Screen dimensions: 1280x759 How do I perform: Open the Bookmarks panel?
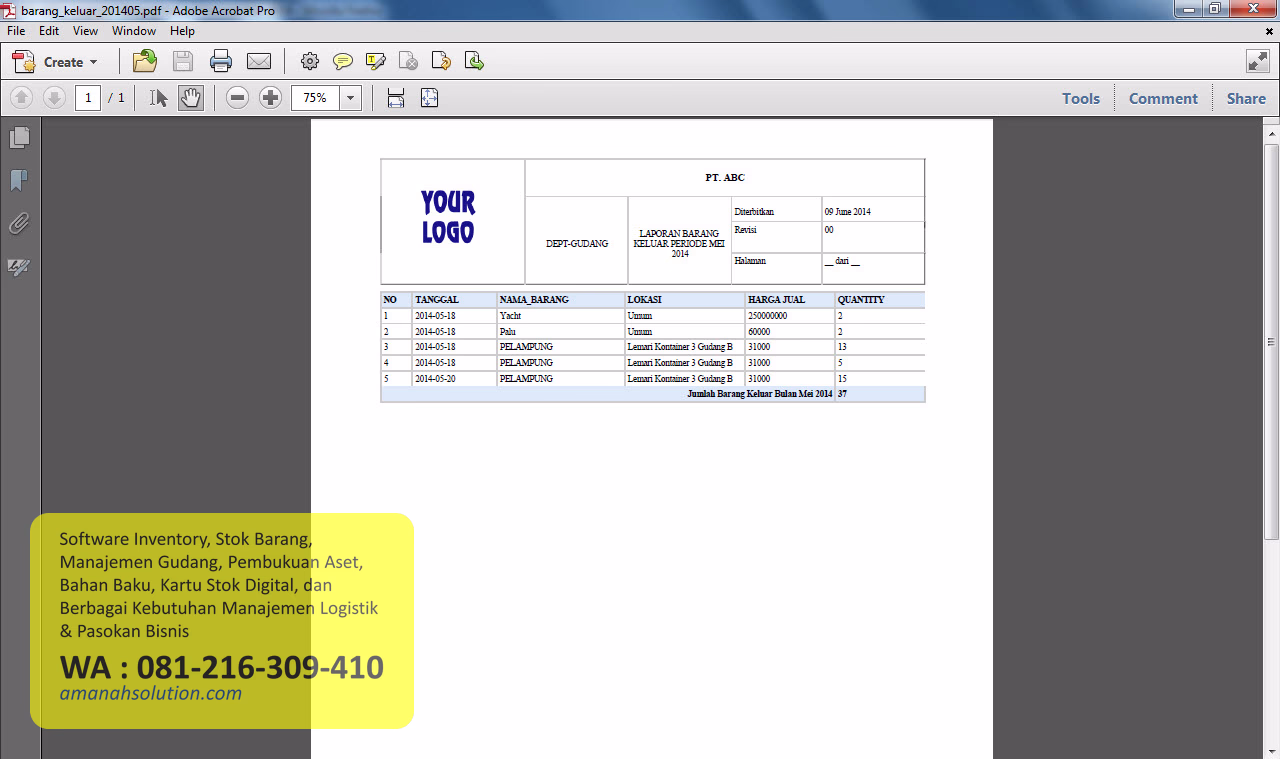tap(19, 180)
